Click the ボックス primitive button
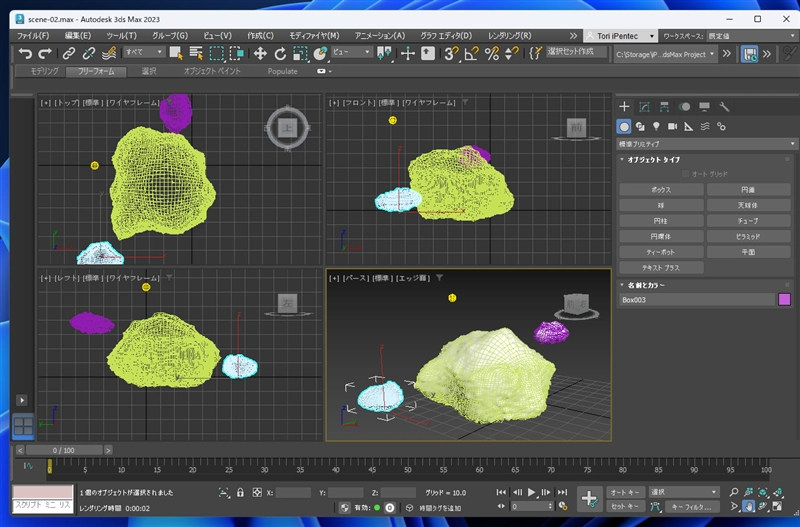The image size is (800, 527). (x=661, y=190)
